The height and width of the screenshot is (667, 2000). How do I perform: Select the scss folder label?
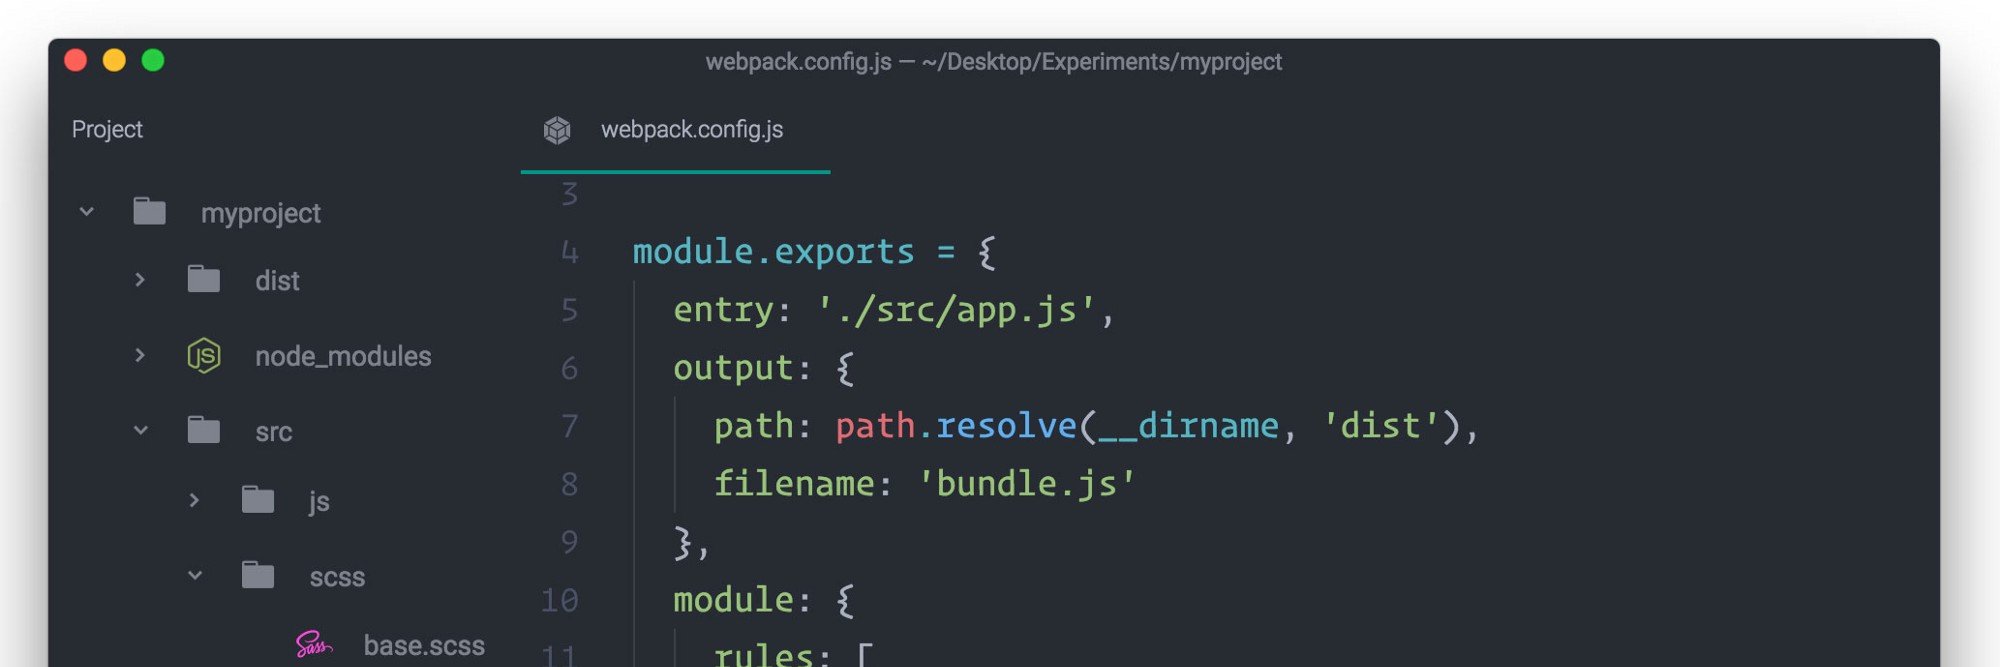[337, 577]
